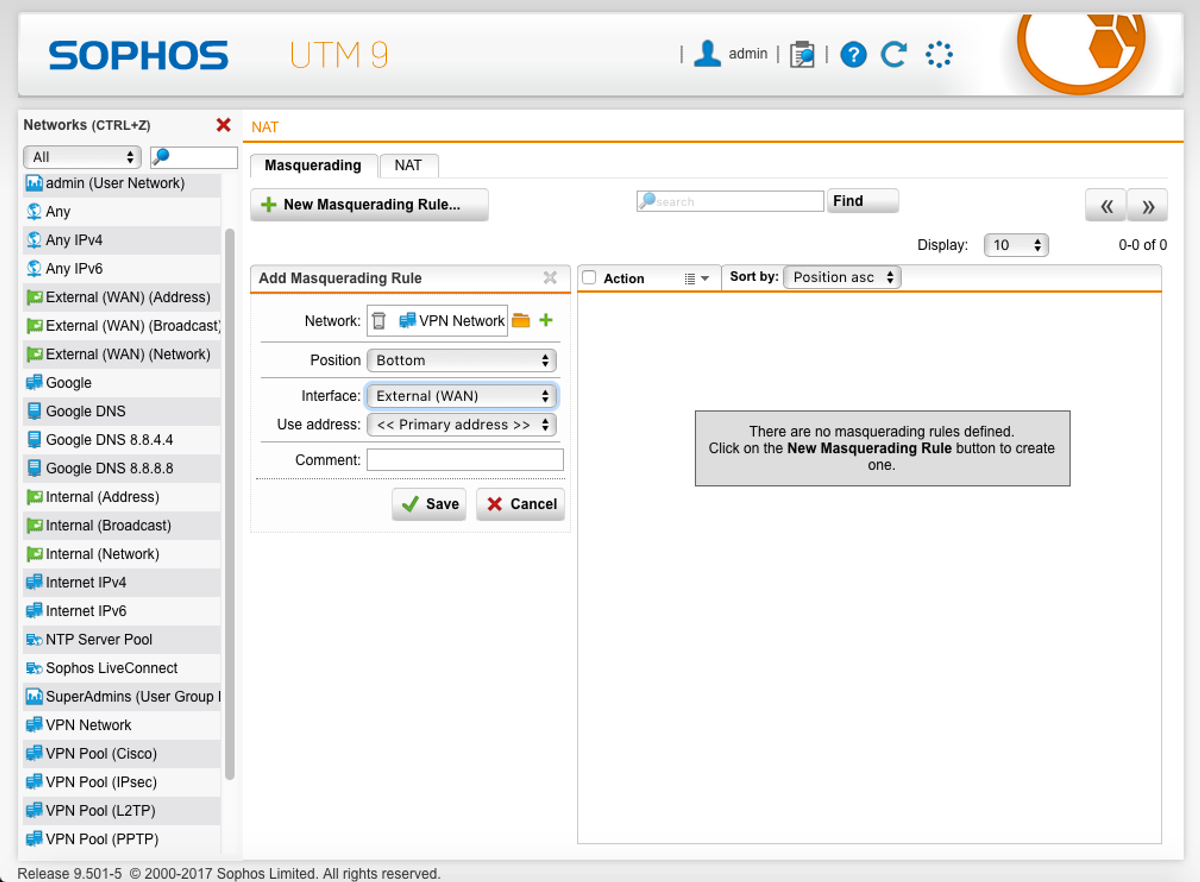Click the Find button
1200x882 pixels.
coord(863,201)
